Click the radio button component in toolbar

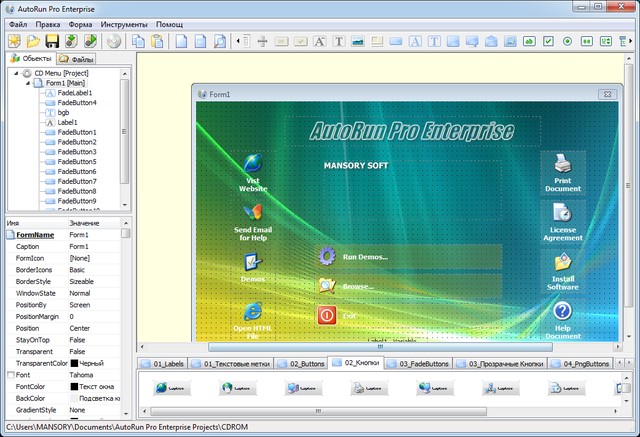click(568, 41)
